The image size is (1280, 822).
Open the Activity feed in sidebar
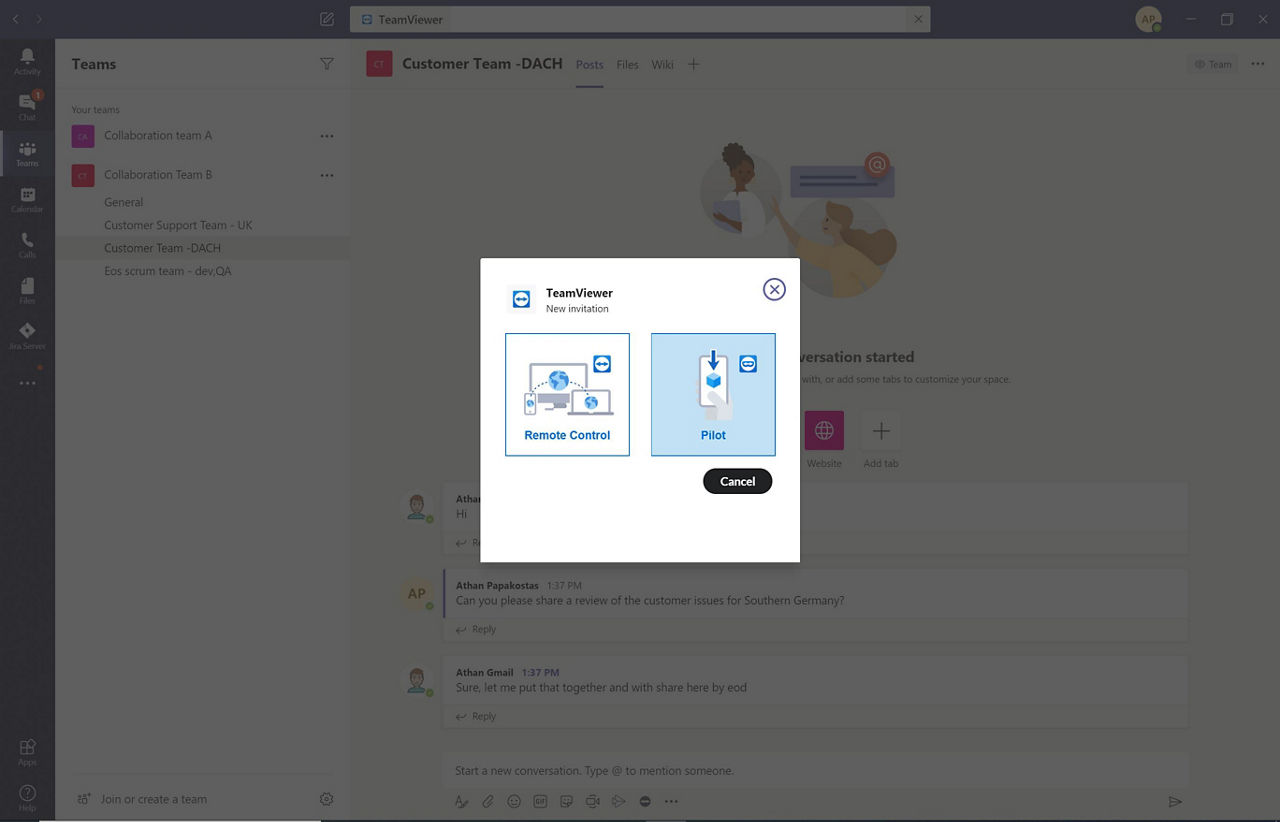pyautogui.click(x=27, y=61)
